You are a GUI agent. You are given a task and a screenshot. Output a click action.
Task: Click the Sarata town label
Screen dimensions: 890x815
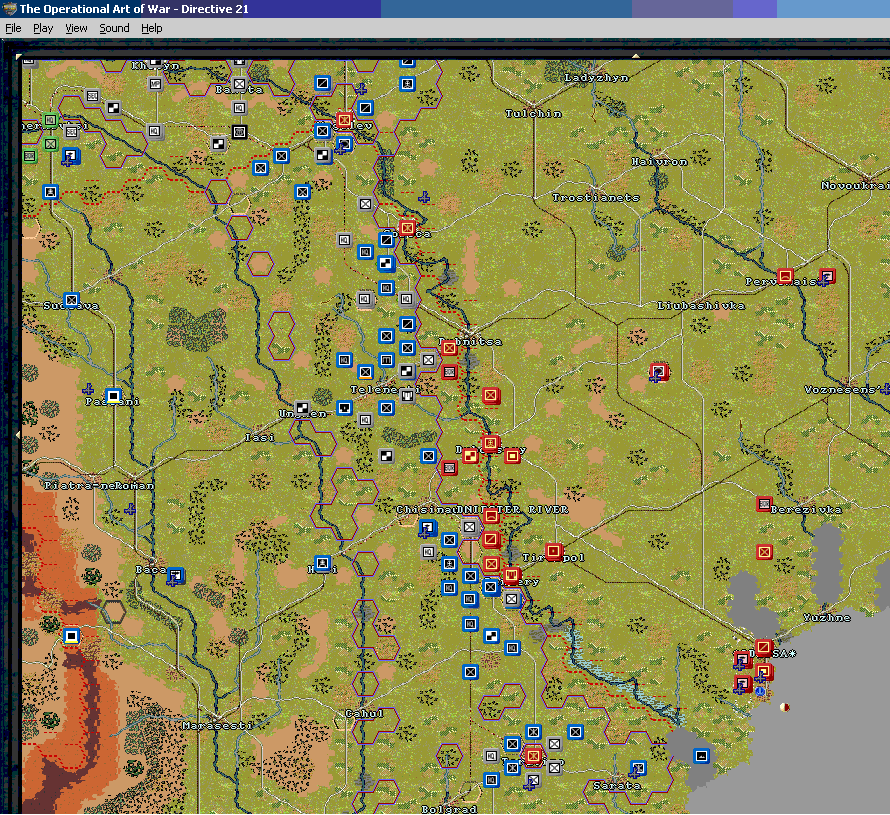(617, 785)
